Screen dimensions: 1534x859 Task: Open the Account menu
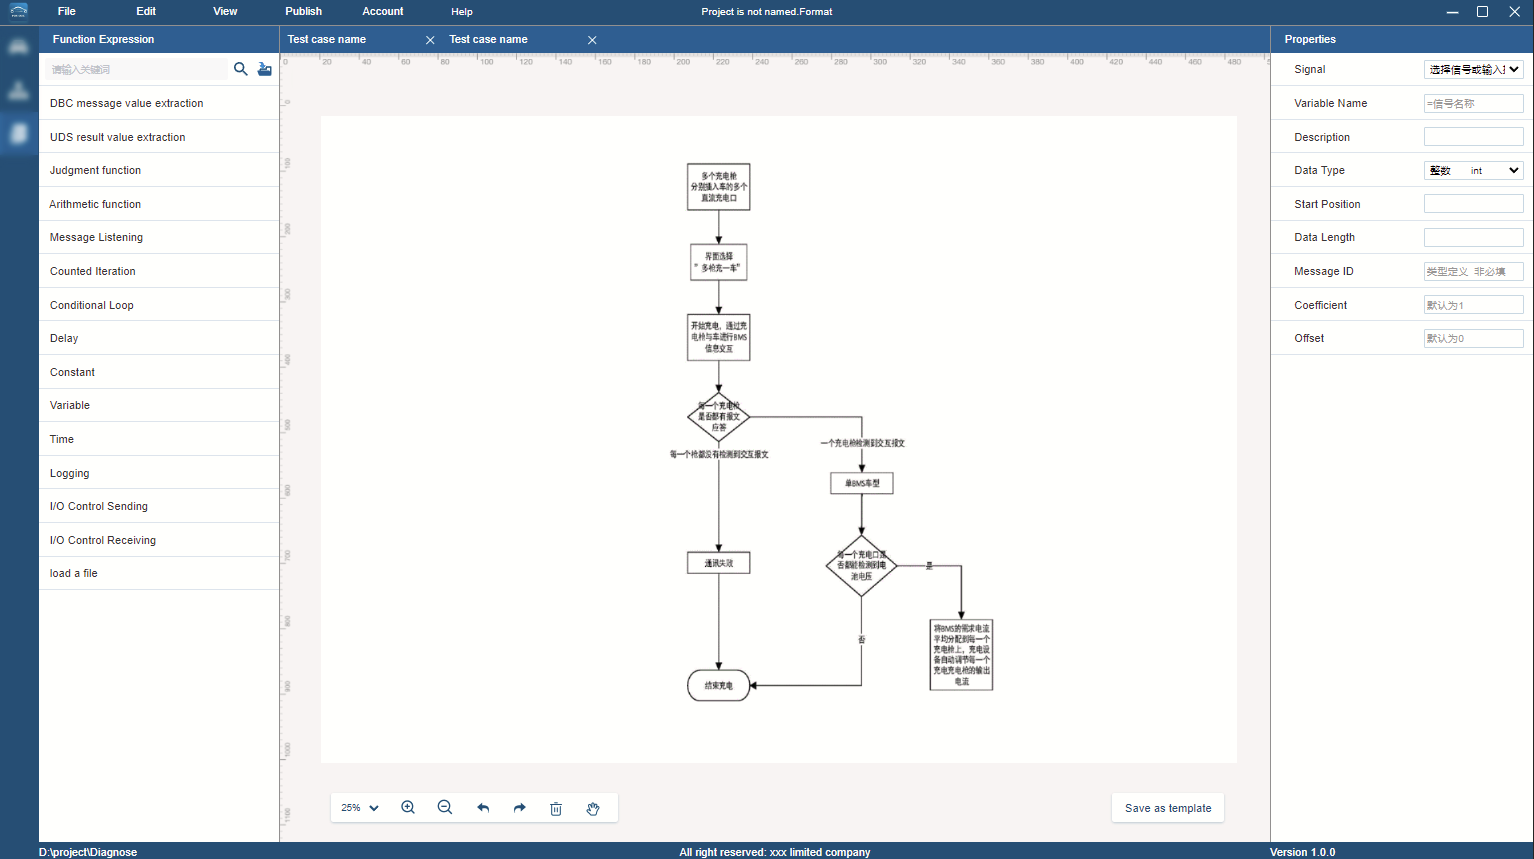click(382, 12)
